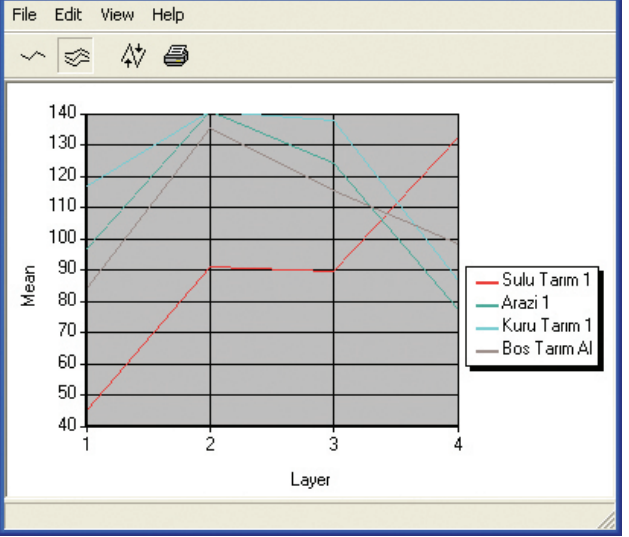Click the 140 label on y-axis
The width and height of the screenshot is (629, 537).
62,114
